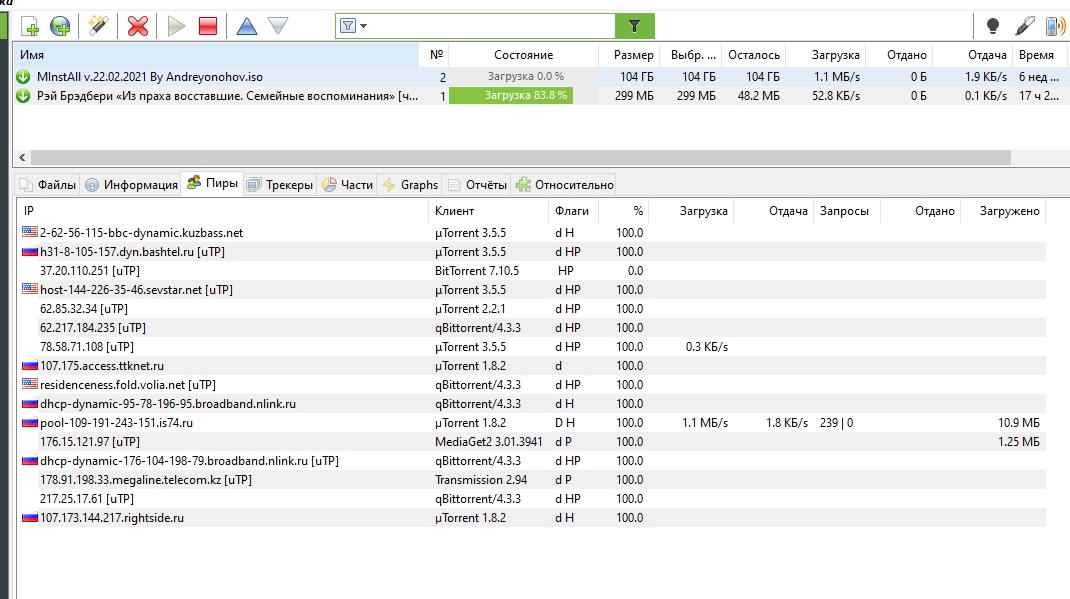Click the green filter funnel button

click(x=634, y=26)
